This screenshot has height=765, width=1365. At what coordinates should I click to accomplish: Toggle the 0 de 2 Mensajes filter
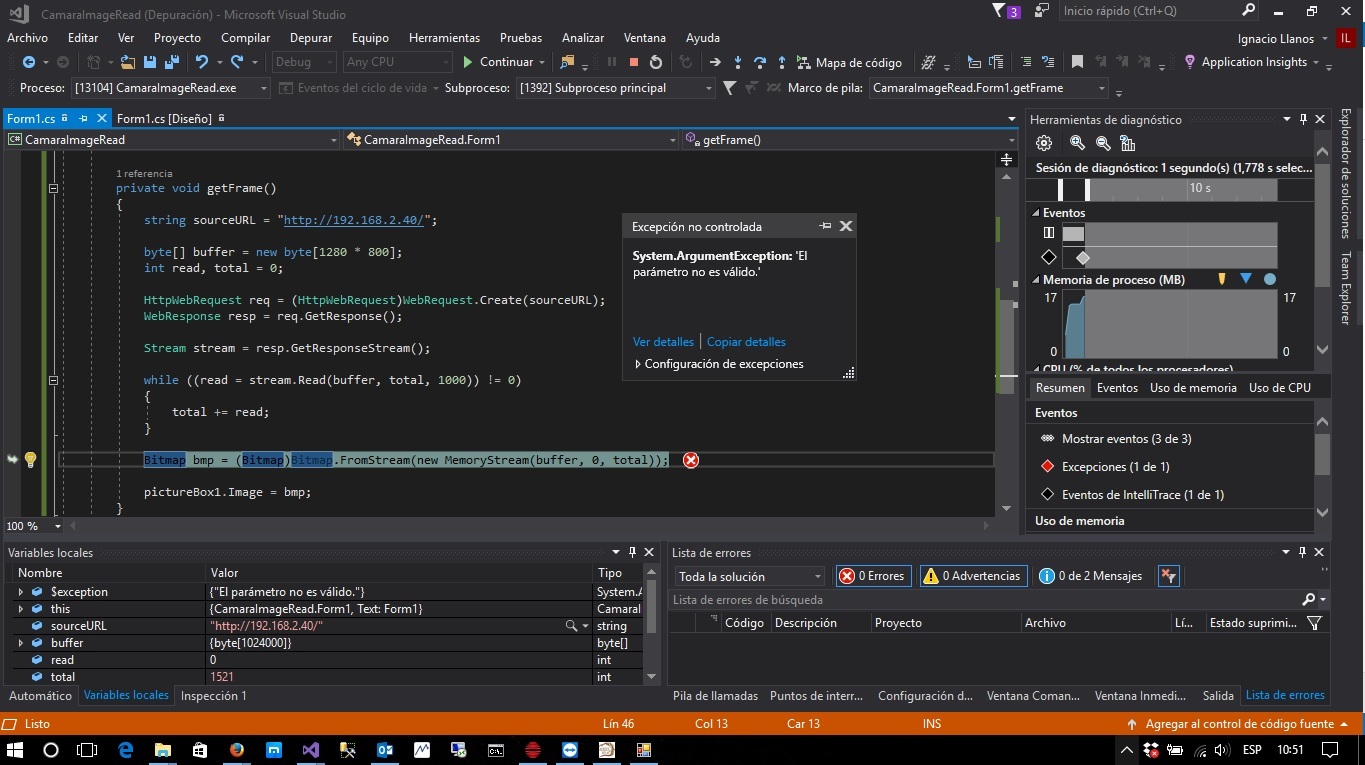tap(1091, 576)
